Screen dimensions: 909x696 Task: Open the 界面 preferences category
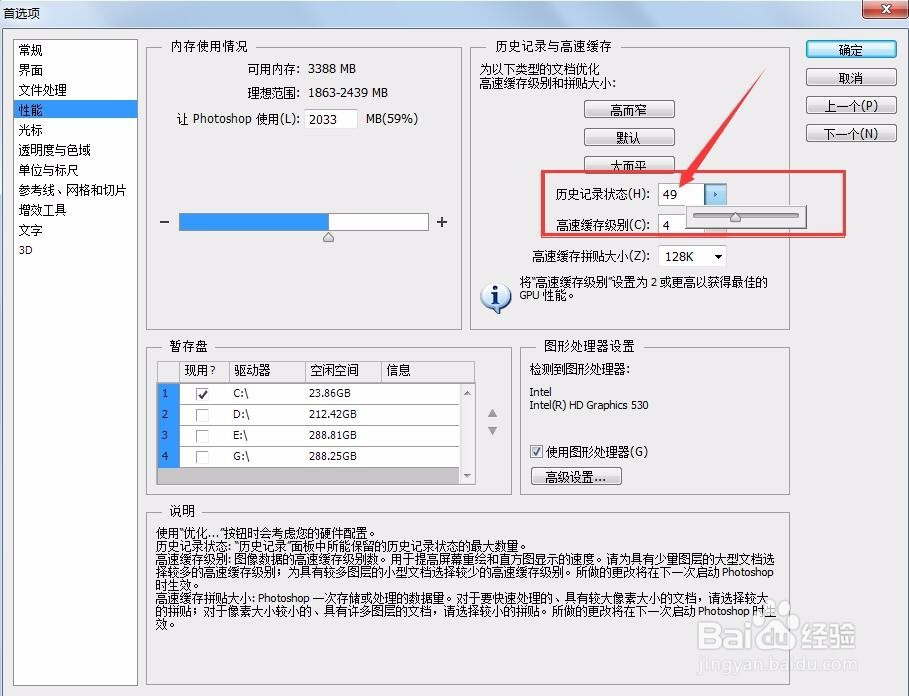point(31,70)
